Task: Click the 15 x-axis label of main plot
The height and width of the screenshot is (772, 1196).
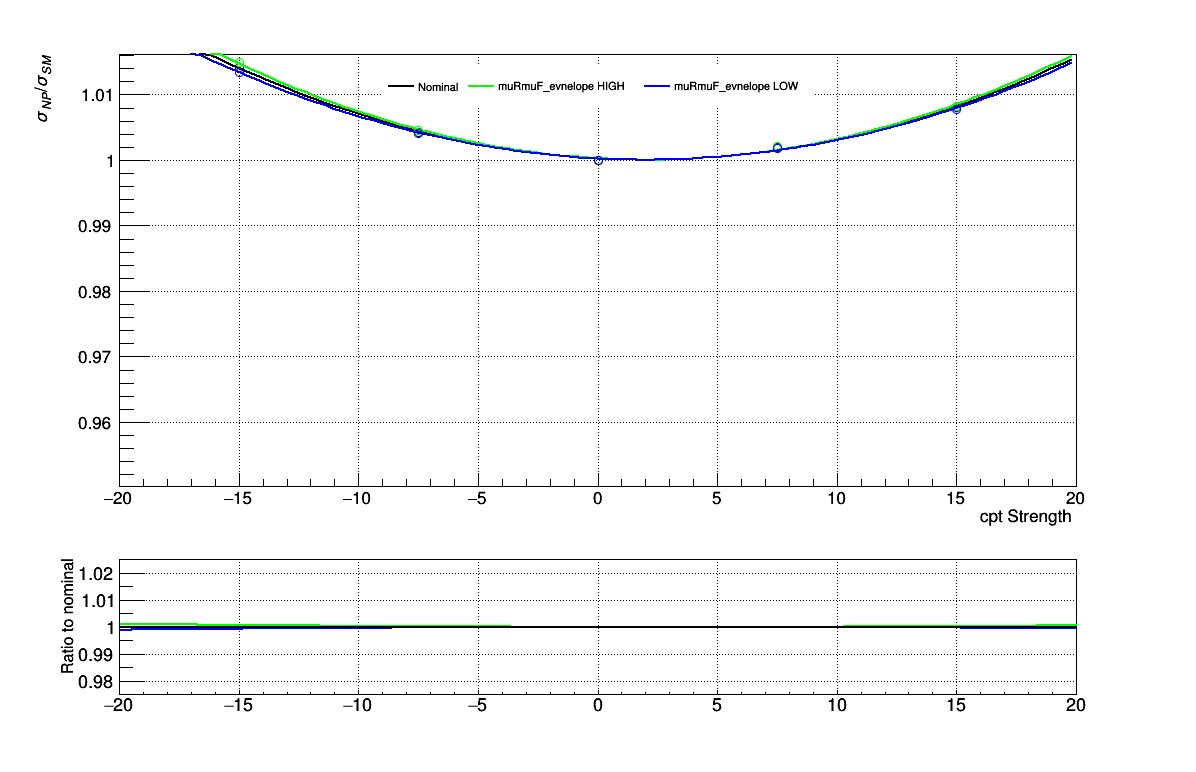Action: 956,499
